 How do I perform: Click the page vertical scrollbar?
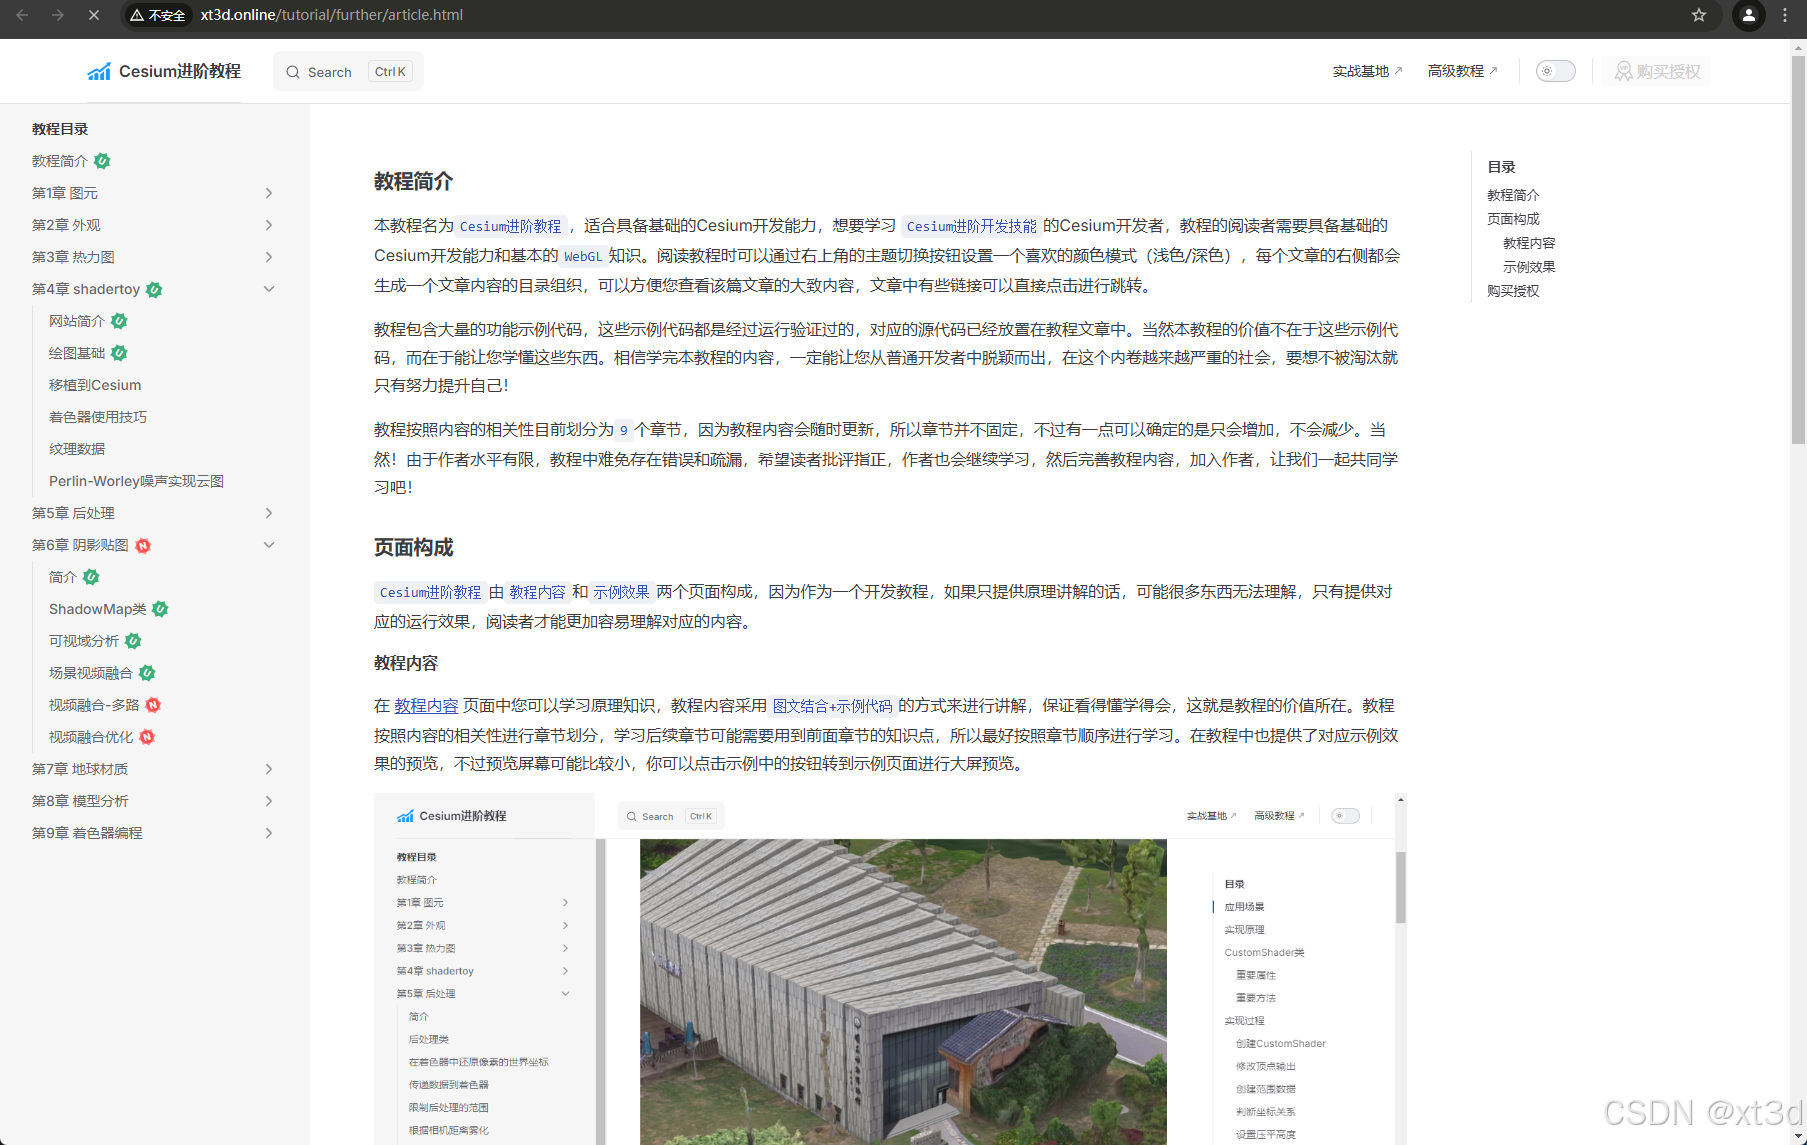click(x=1798, y=250)
